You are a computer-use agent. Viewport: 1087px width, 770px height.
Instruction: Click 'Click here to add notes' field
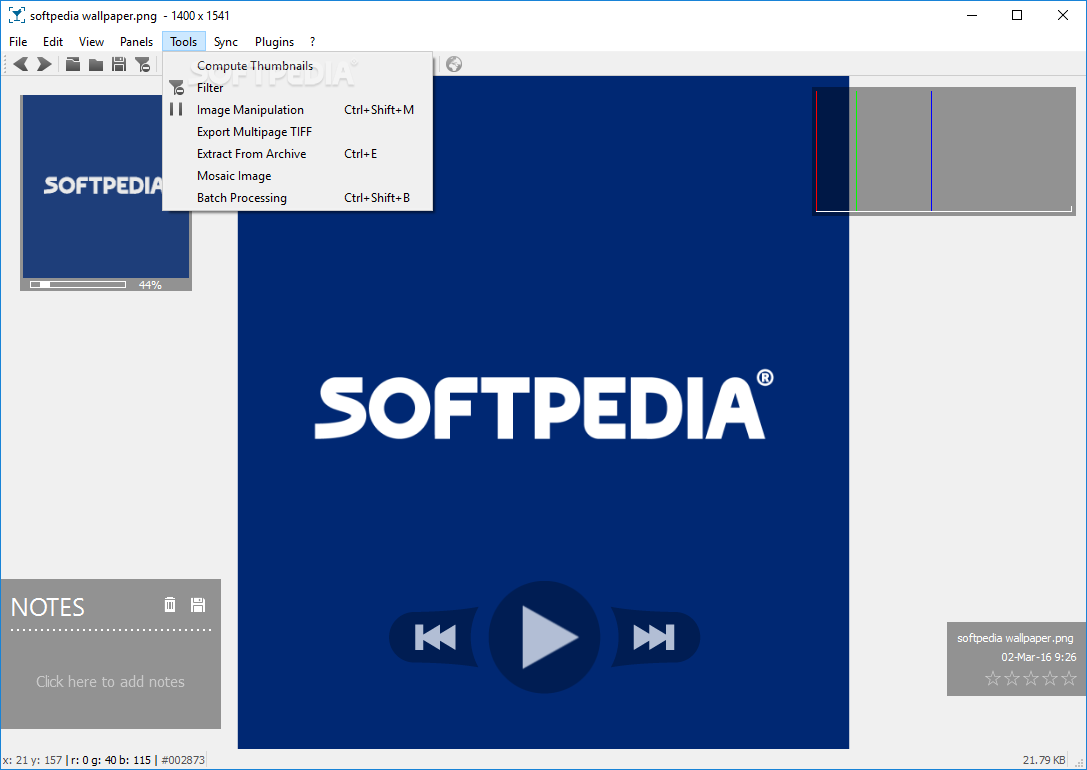click(110, 681)
